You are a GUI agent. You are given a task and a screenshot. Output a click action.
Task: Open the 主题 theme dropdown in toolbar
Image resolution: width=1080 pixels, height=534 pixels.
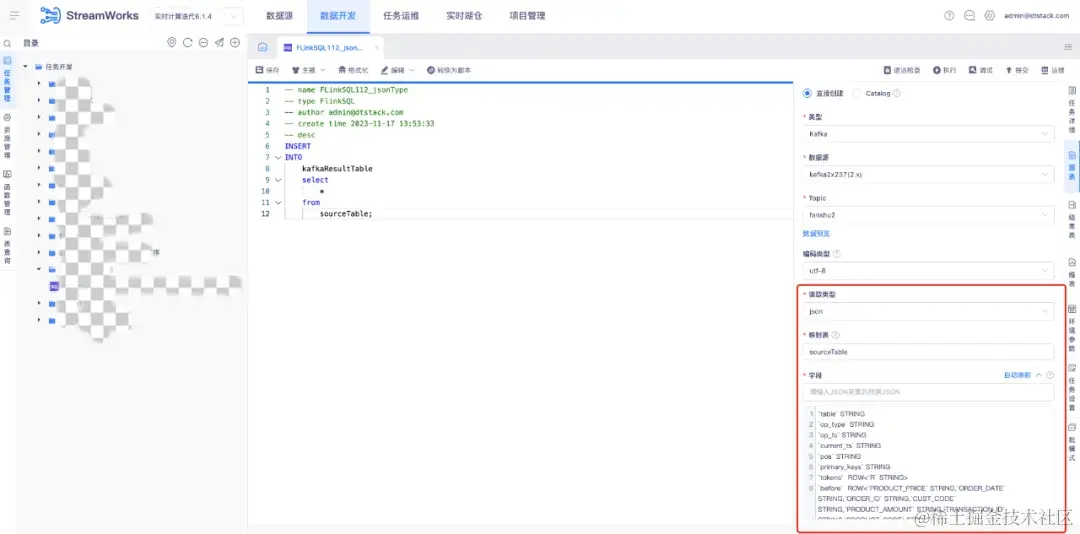point(309,70)
